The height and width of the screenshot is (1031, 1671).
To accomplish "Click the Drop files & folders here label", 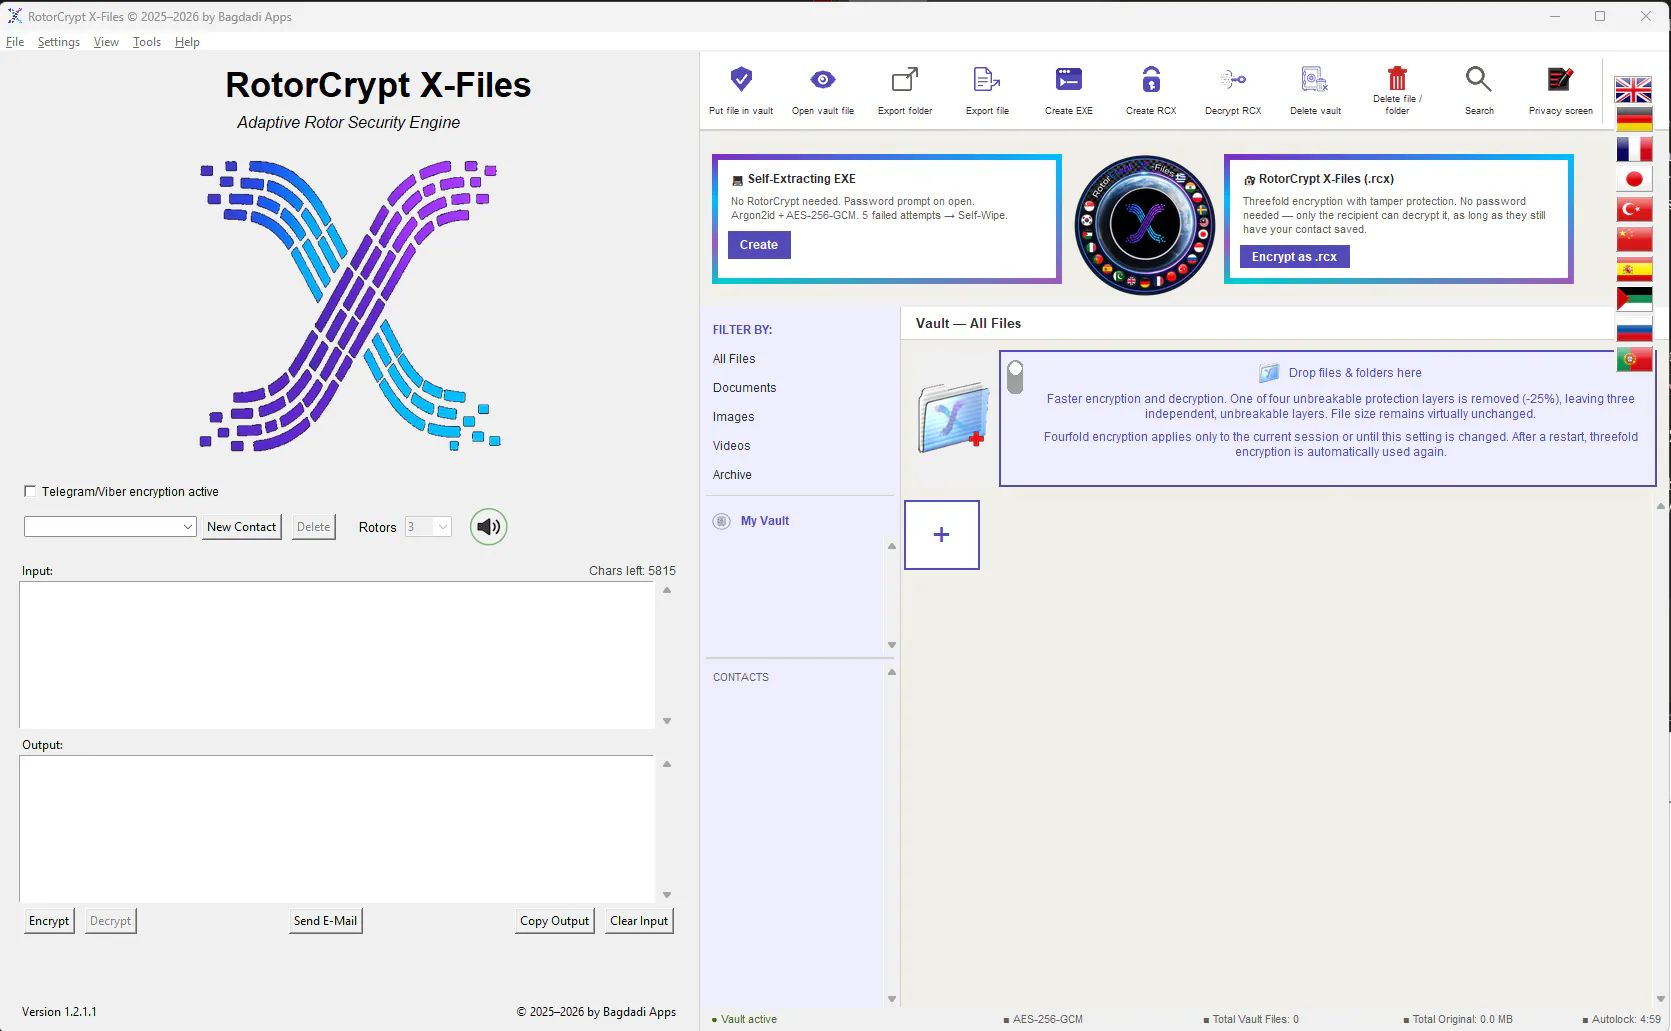I will pyautogui.click(x=1355, y=373).
